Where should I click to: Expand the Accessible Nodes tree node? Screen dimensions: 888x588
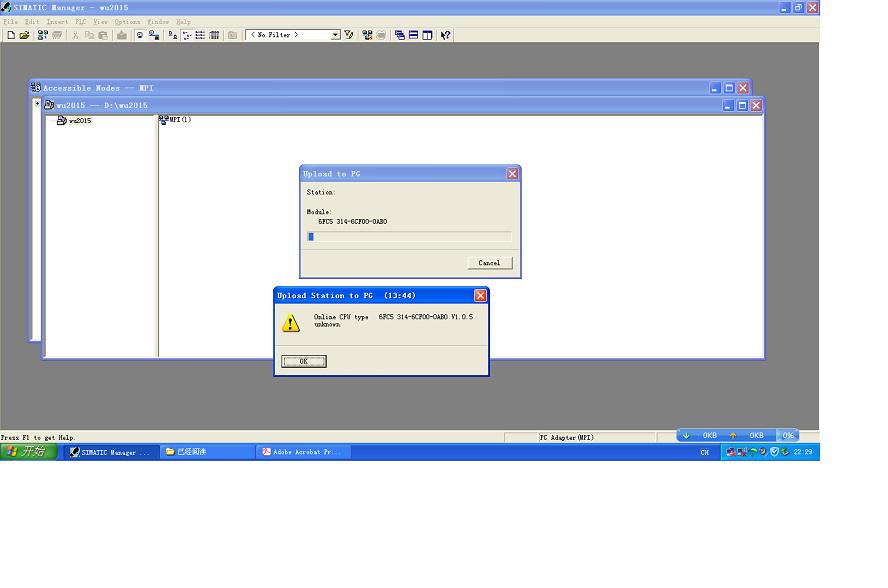tap(37, 103)
